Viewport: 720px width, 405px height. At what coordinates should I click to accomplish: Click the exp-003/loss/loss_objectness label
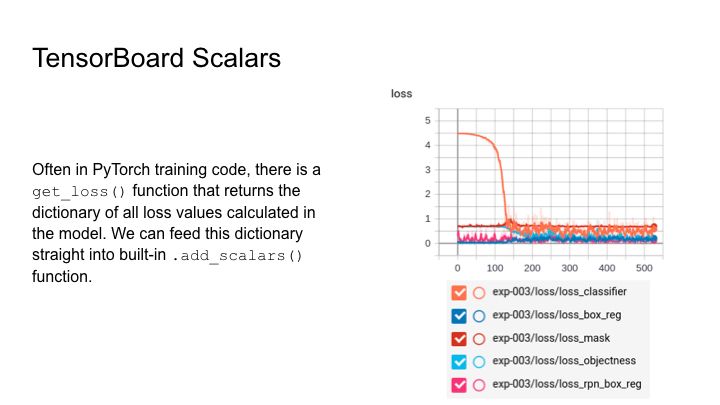564,361
